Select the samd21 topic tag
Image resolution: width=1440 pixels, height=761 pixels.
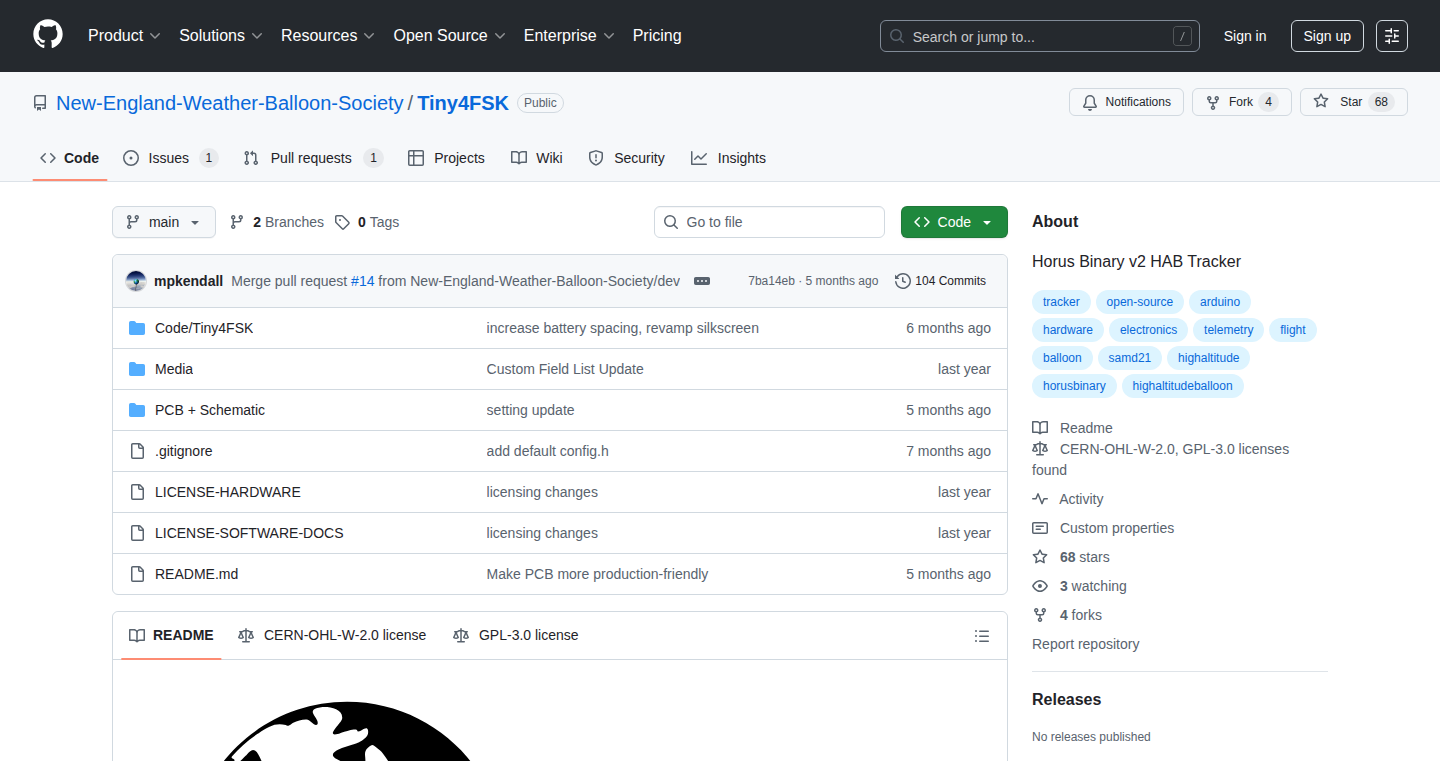[1129, 358]
